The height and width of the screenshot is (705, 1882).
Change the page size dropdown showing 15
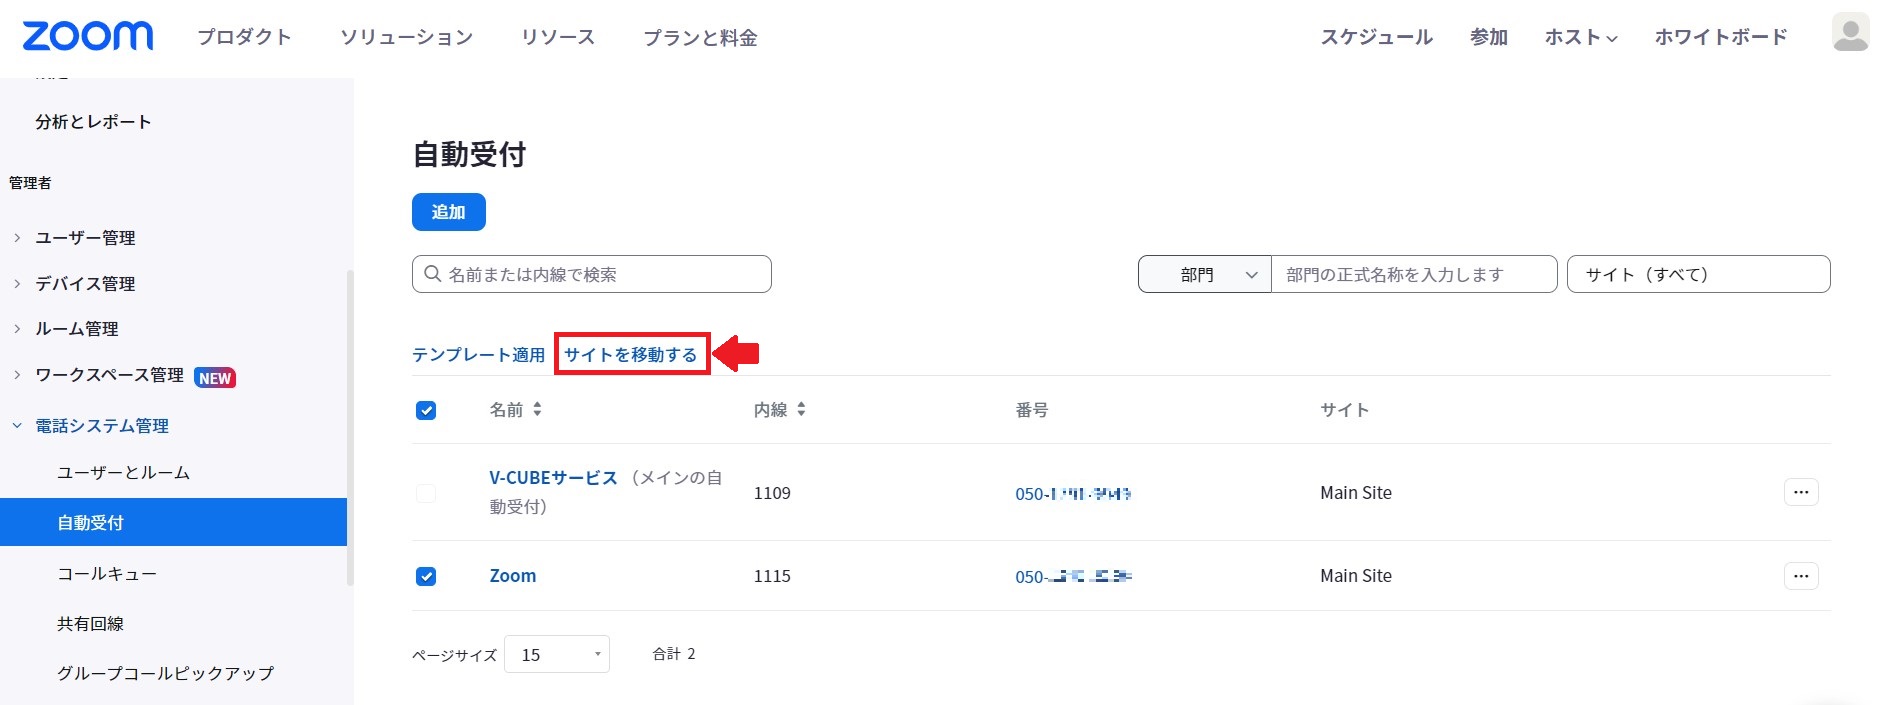[x=557, y=655]
